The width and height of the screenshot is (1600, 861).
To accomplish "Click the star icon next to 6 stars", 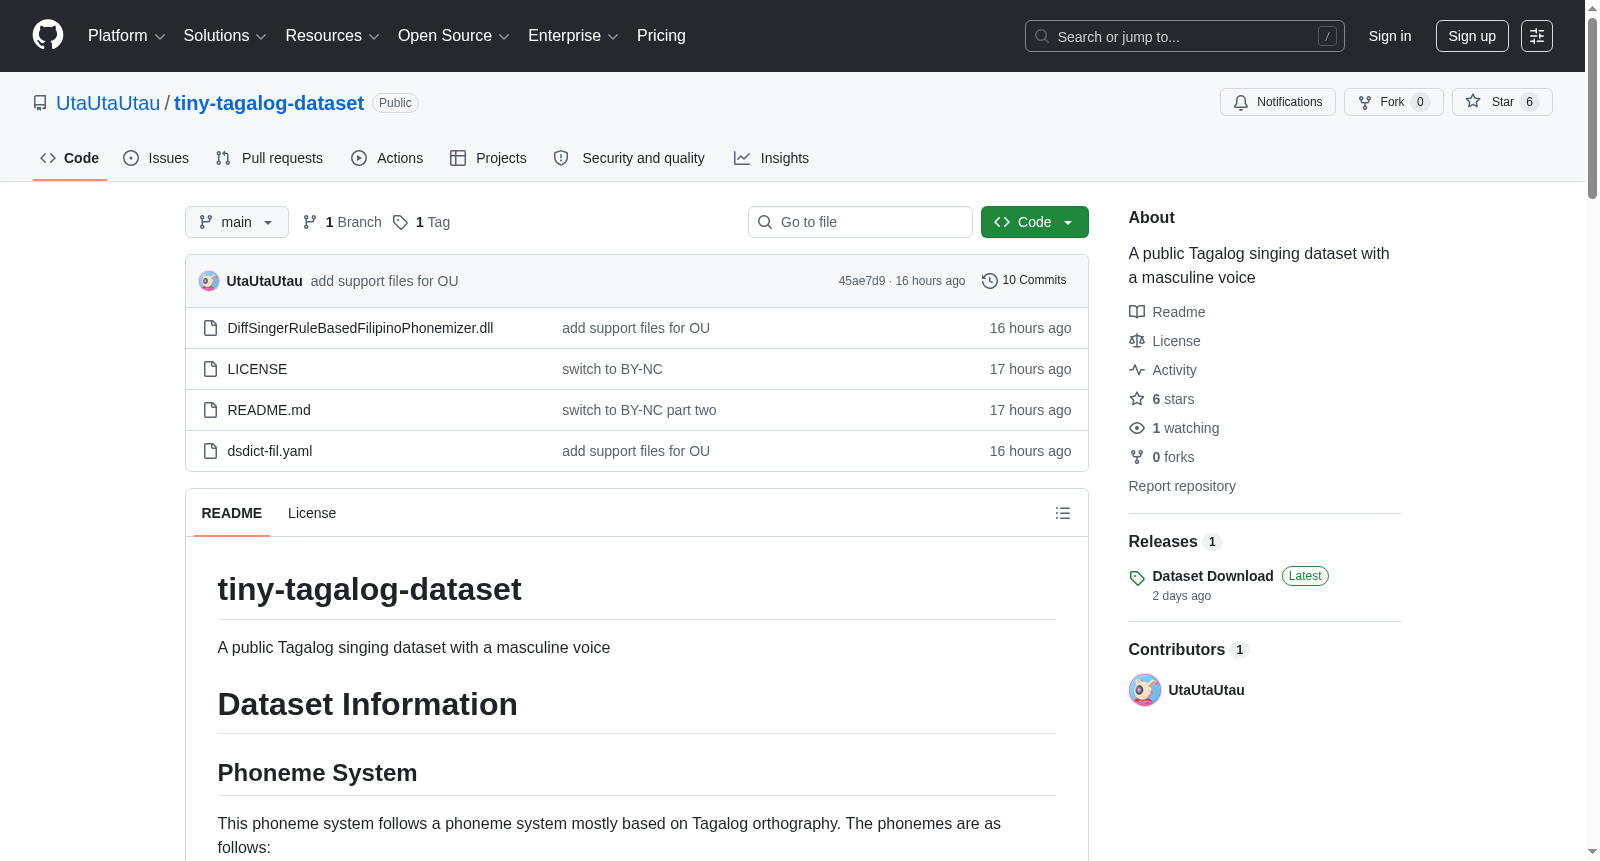I will click(1137, 399).
